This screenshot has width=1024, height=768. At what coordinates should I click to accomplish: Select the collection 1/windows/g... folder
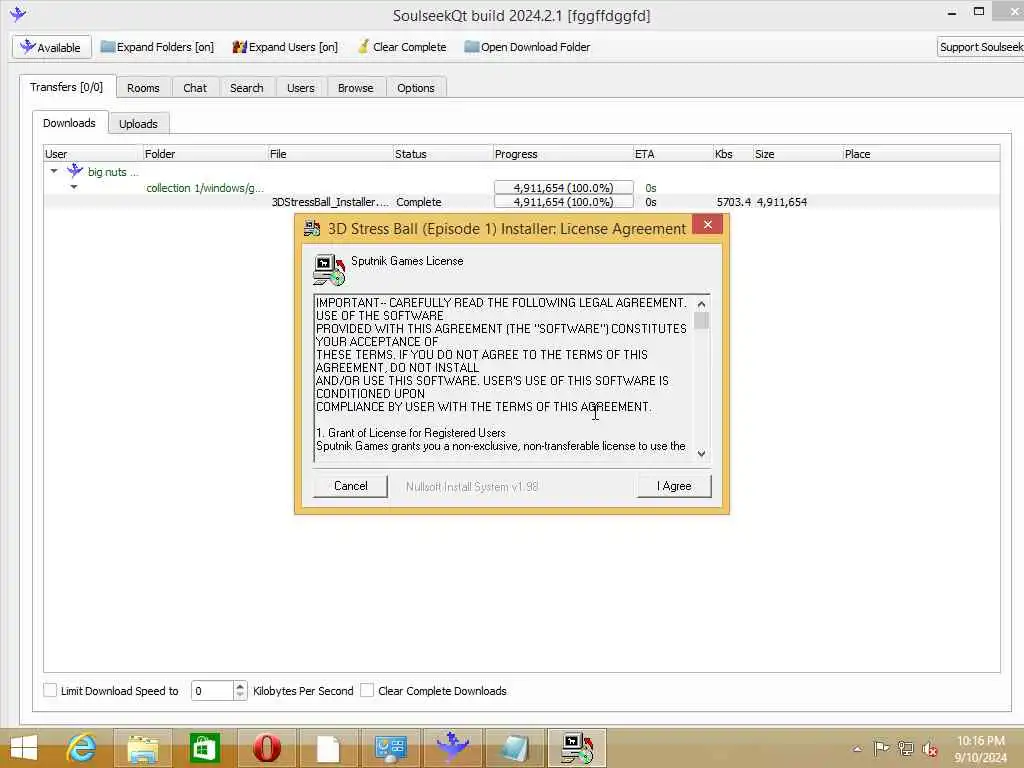click(x=204, y=187)
